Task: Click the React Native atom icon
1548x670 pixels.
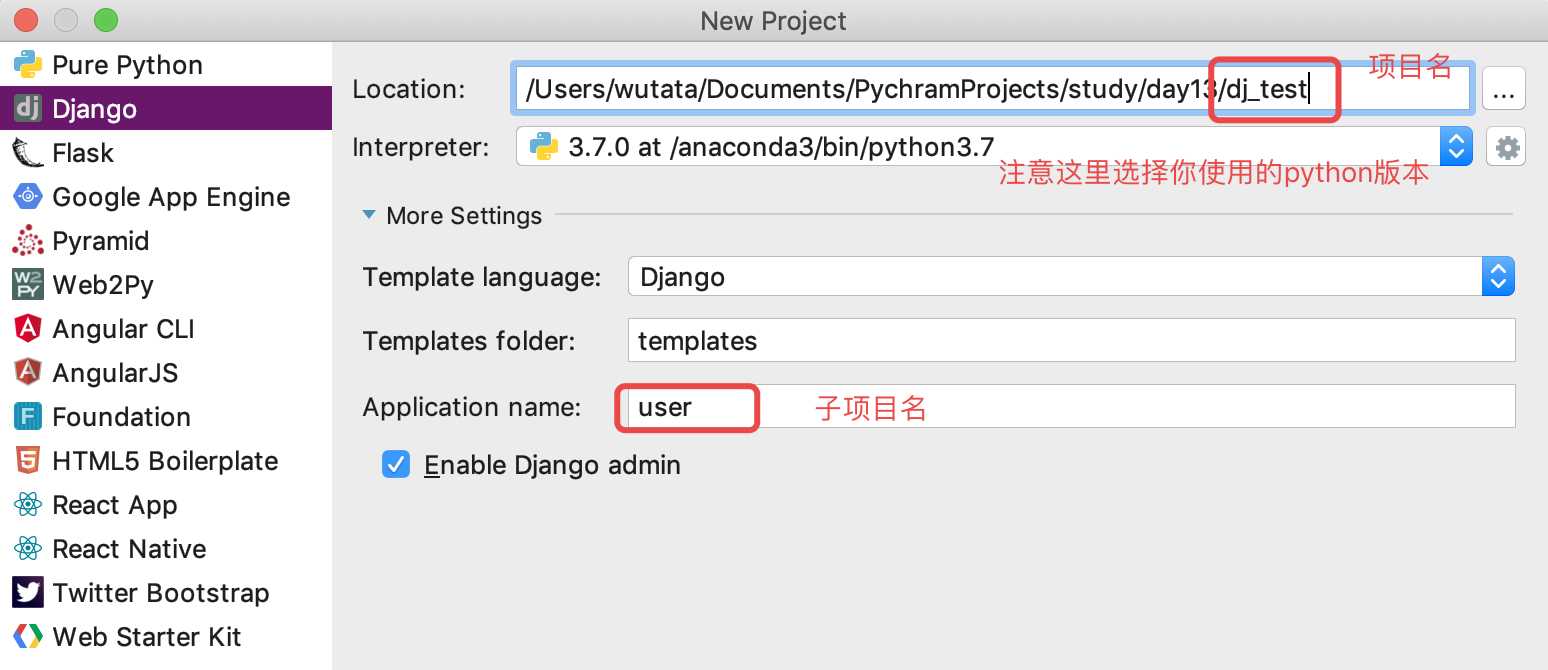Action: point(27,549)
